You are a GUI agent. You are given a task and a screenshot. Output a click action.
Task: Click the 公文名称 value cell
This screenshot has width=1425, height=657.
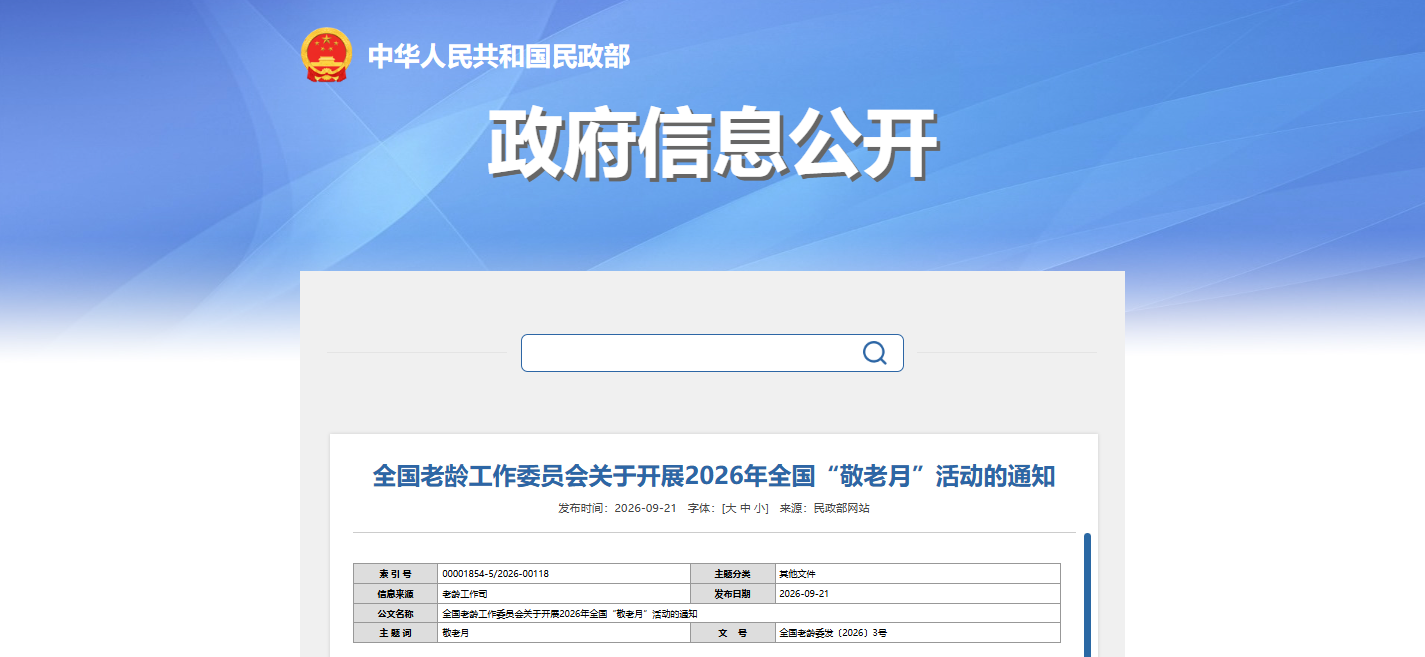[x=748, y=614]
